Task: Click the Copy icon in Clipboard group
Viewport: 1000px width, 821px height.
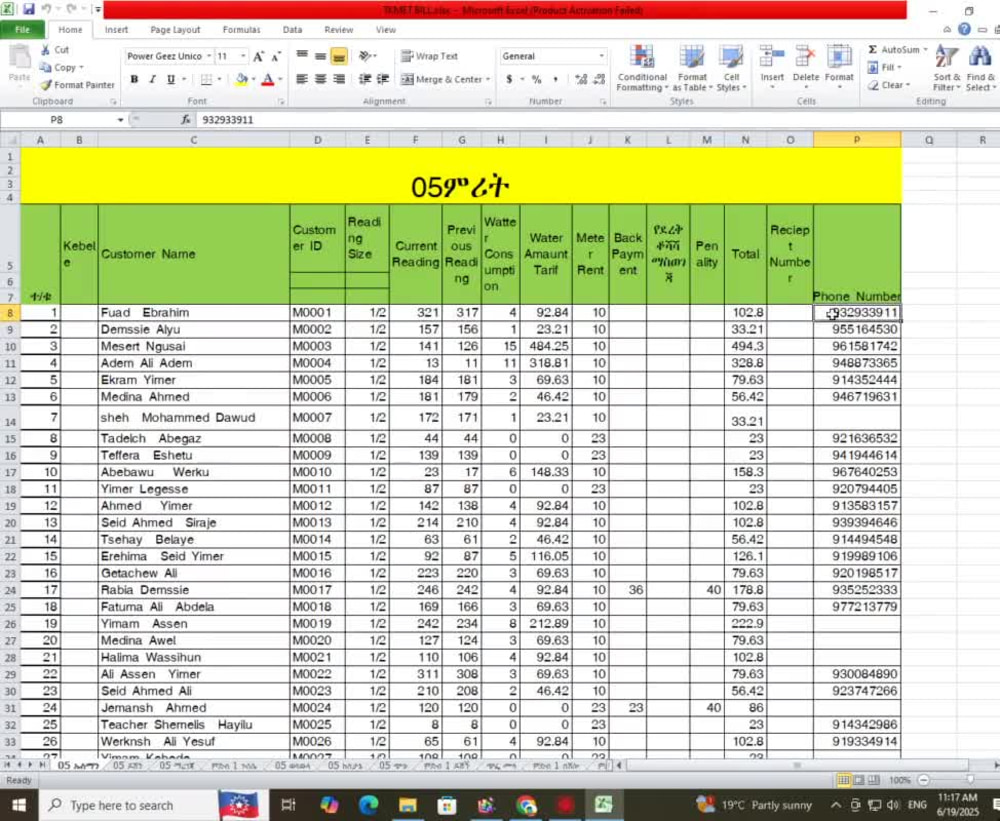Action: pyautogui.click(x=45, y=67)
